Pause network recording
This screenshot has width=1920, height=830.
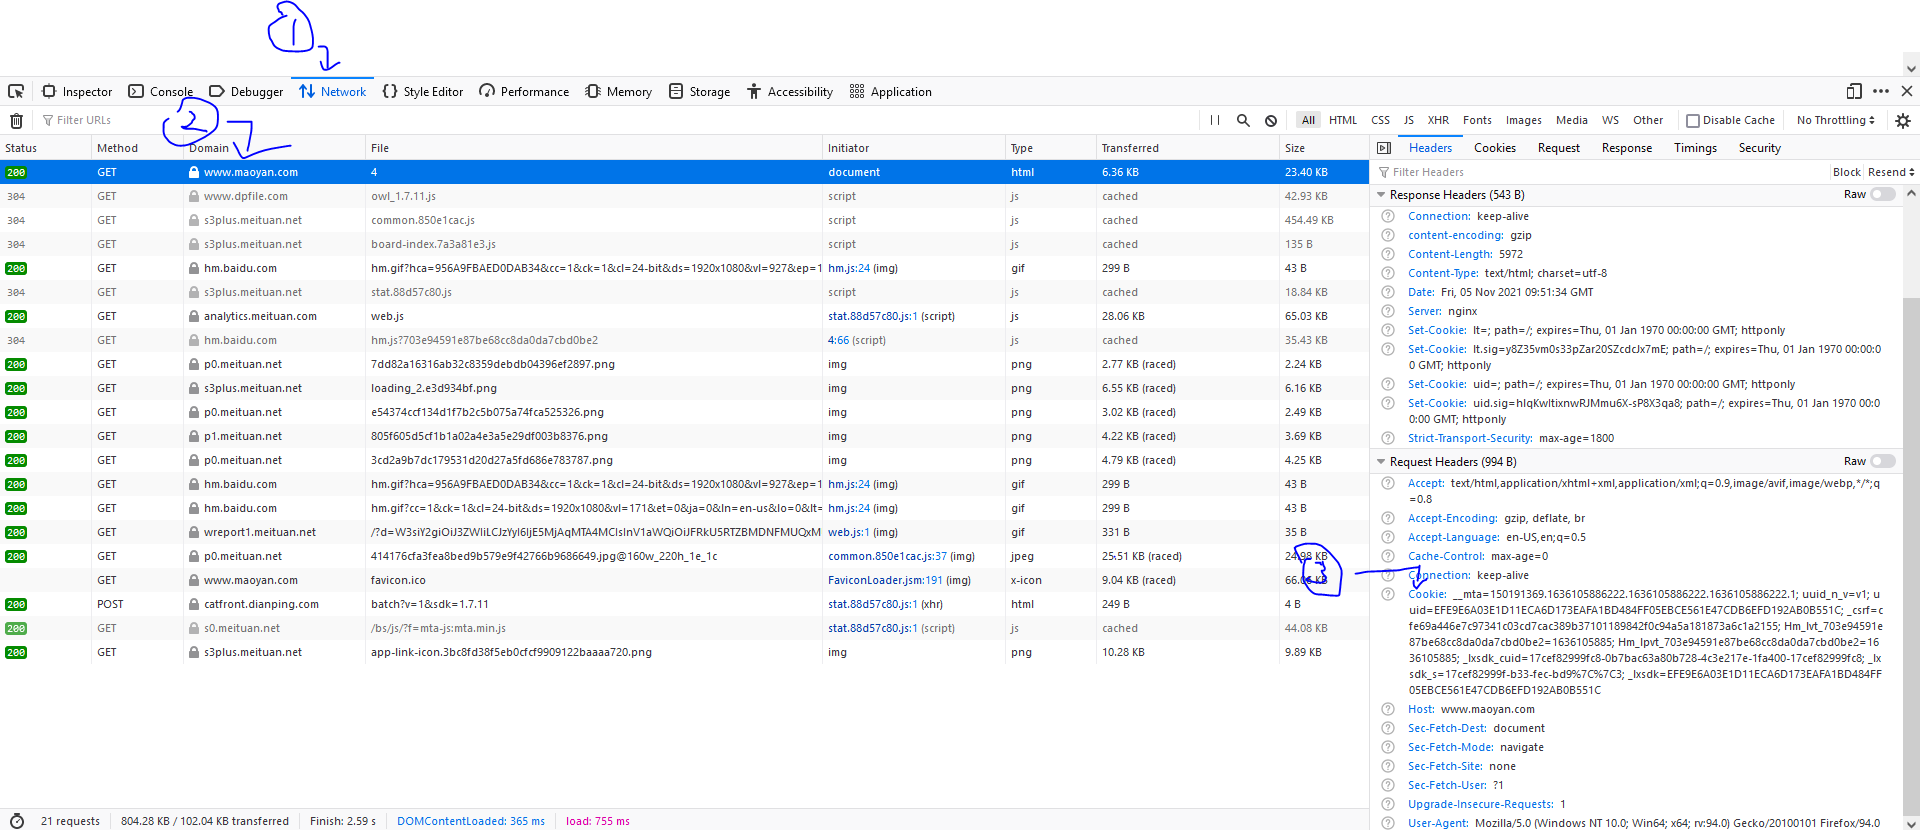pos(1215,120)
